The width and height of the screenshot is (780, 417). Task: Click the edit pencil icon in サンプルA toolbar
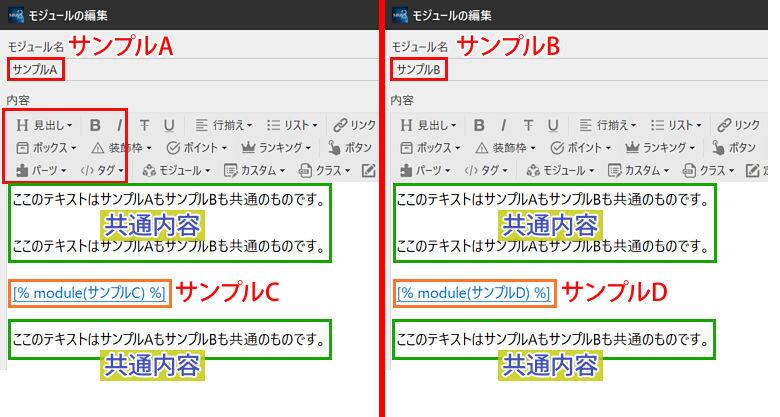(x=368, y=170)
